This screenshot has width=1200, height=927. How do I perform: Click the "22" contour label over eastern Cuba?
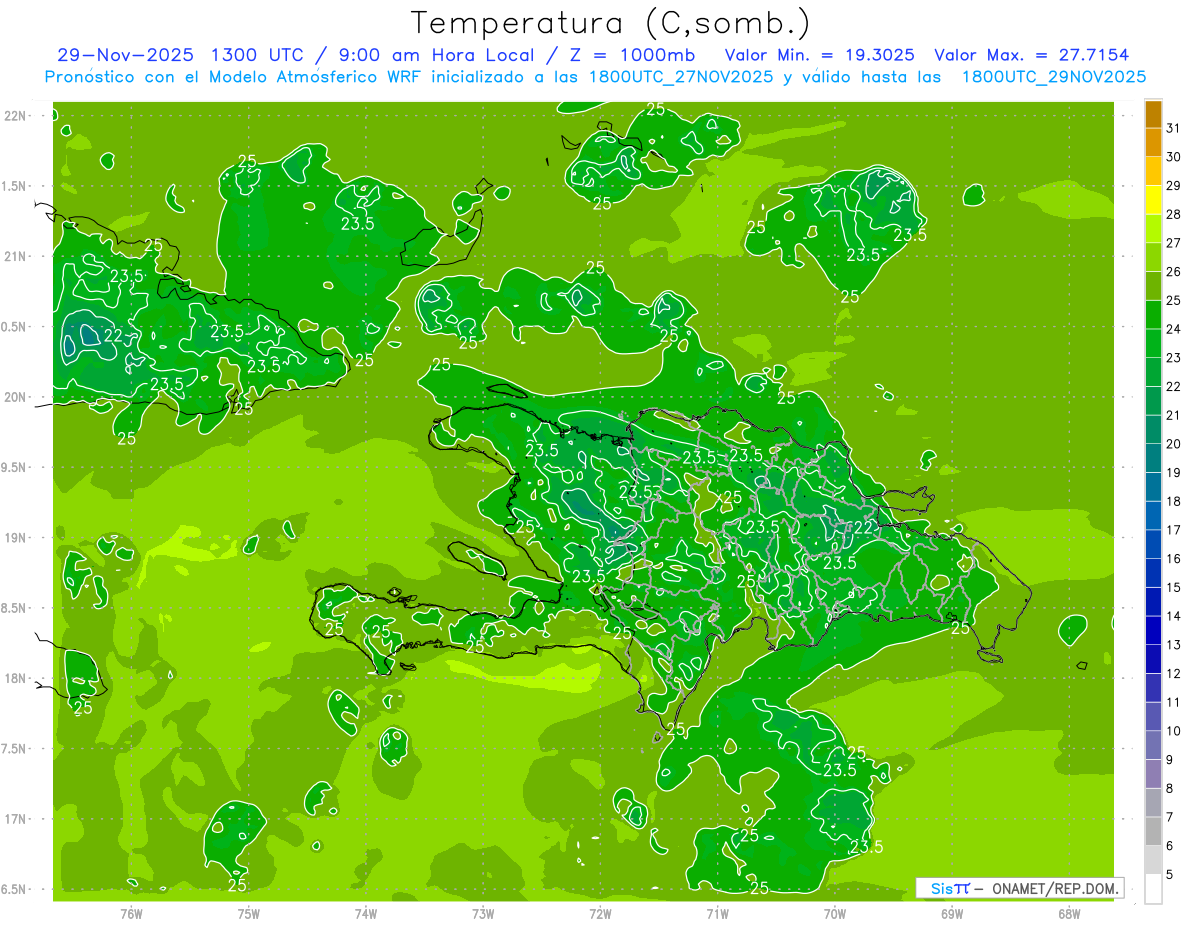tap(113, 336)
